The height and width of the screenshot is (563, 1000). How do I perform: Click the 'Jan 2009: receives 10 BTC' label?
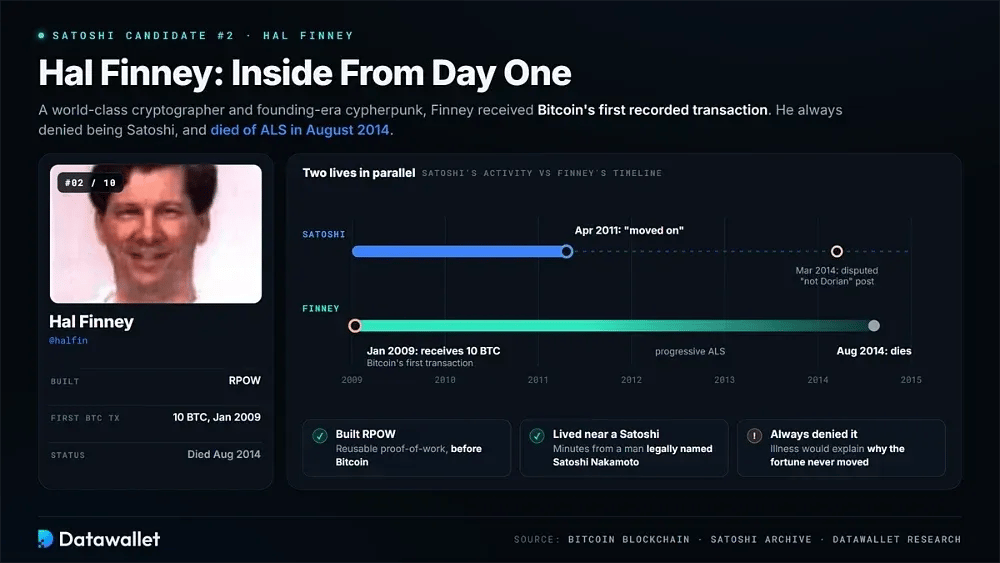click(x=433, y=351)
